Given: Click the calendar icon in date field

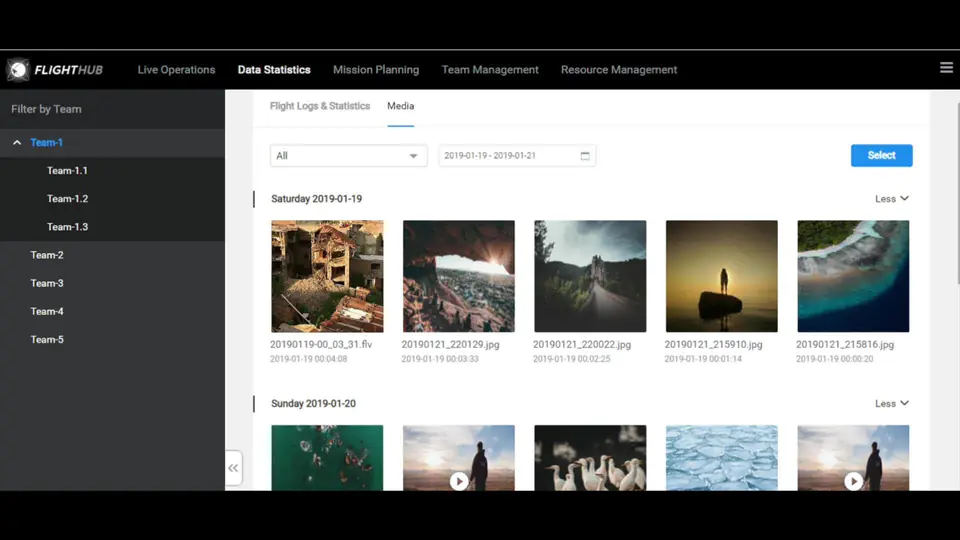Looking at the screenshot, I should [585, 156].
